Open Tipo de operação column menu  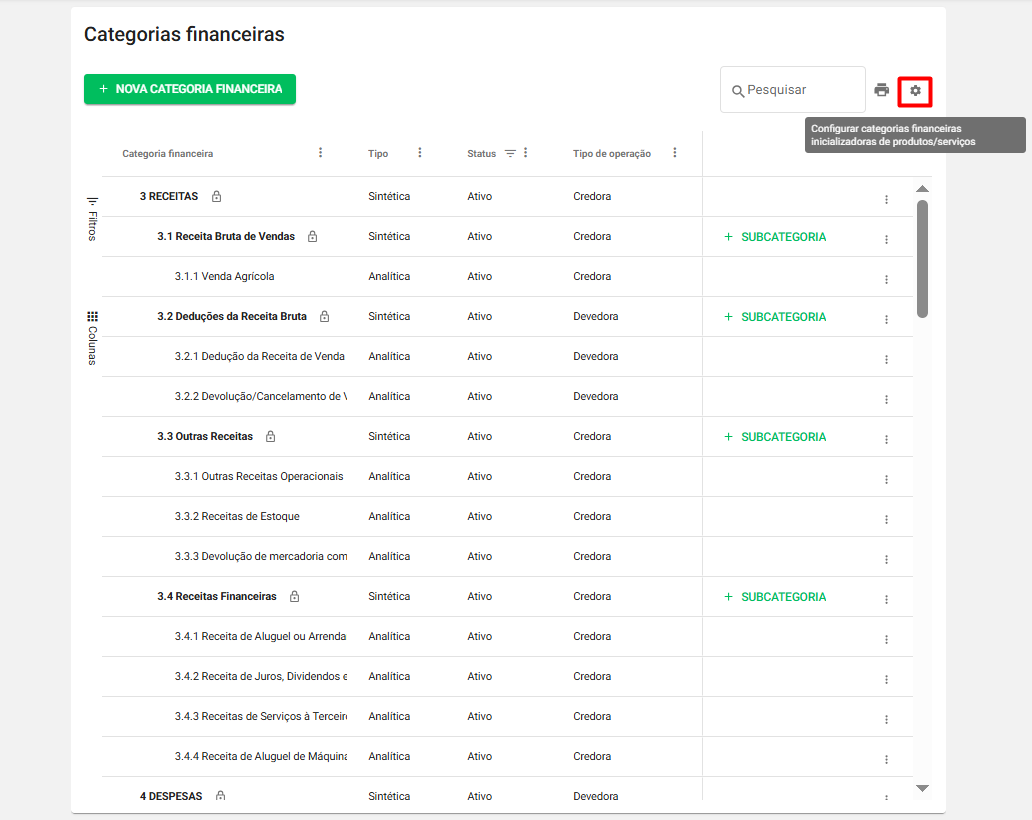pyautogui.click(x=675, y=153)
